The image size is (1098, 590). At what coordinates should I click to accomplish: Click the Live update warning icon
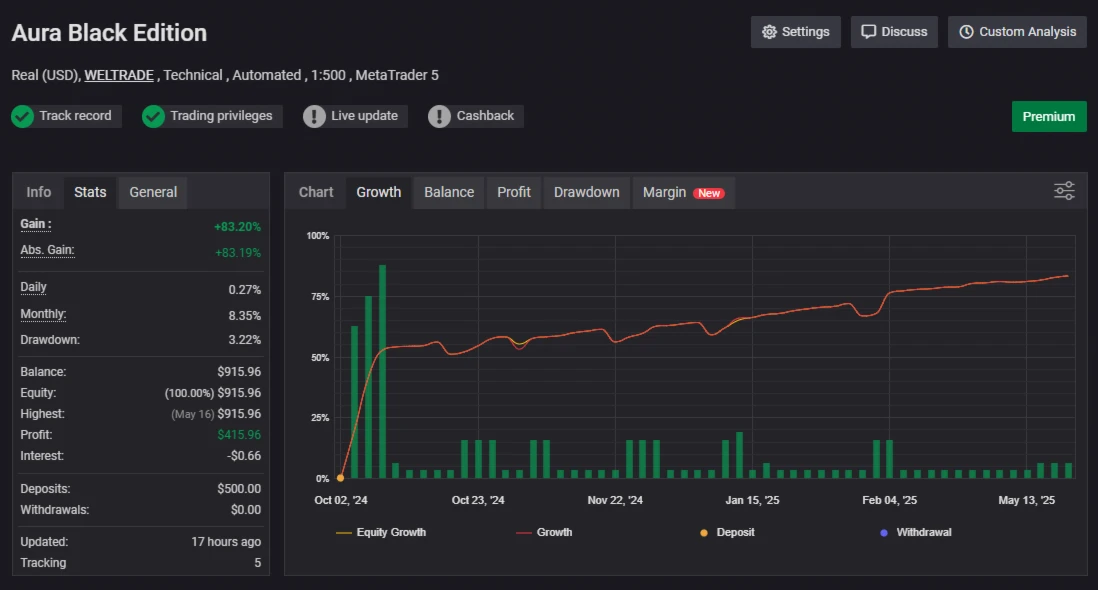coord(314,116)
